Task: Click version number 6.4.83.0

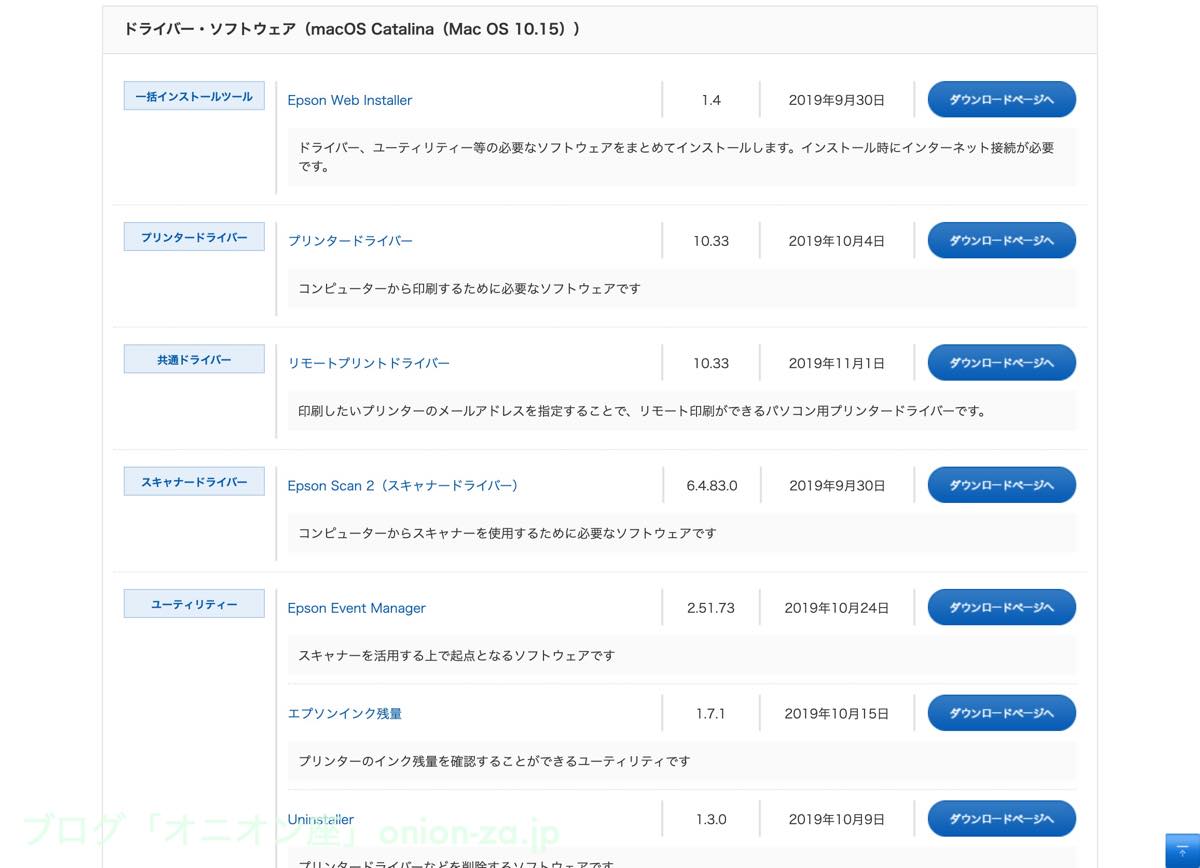Action: 711,485
